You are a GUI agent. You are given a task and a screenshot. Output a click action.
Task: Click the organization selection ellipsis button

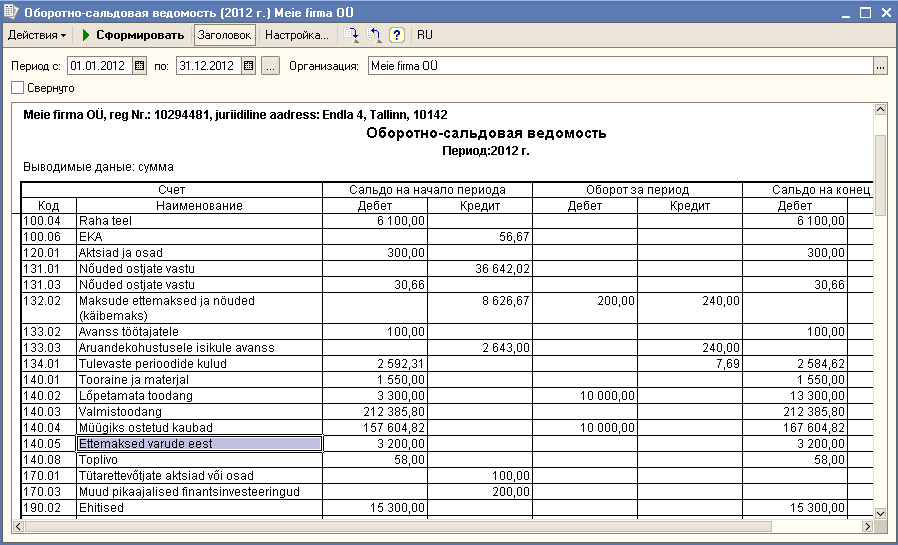pos(880,67)
